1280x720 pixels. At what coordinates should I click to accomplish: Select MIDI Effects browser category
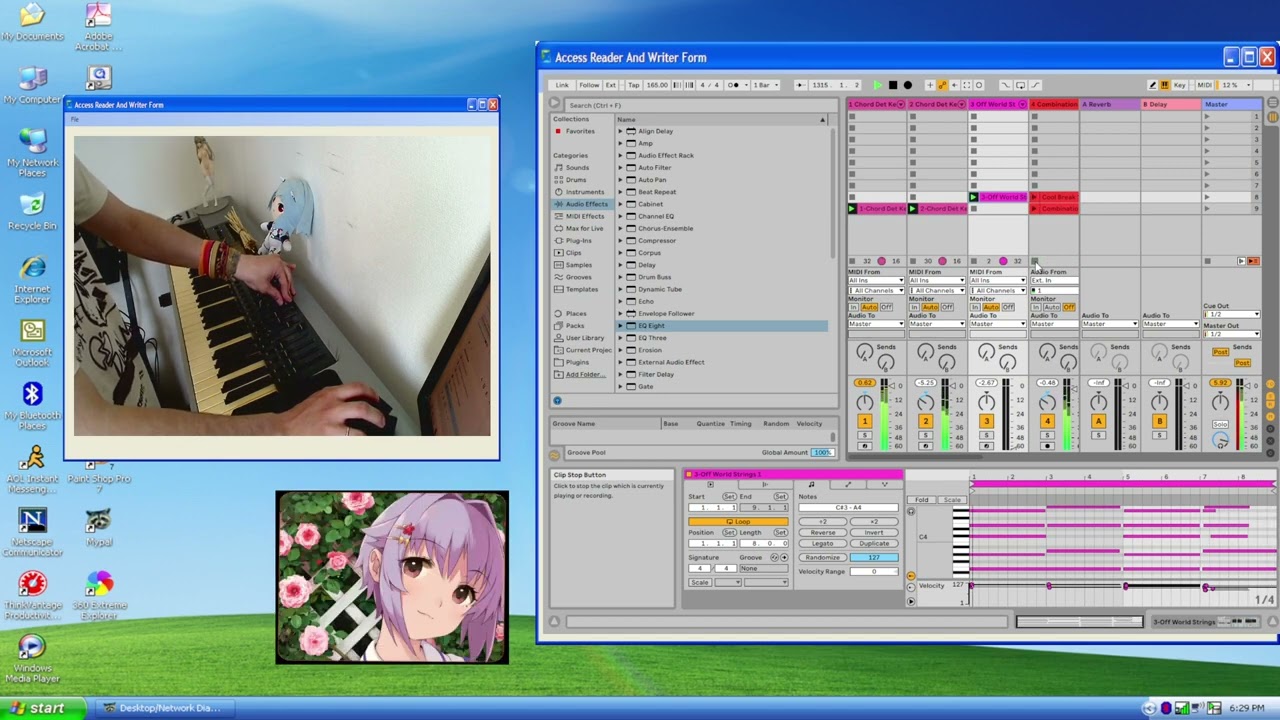(584, 216)
